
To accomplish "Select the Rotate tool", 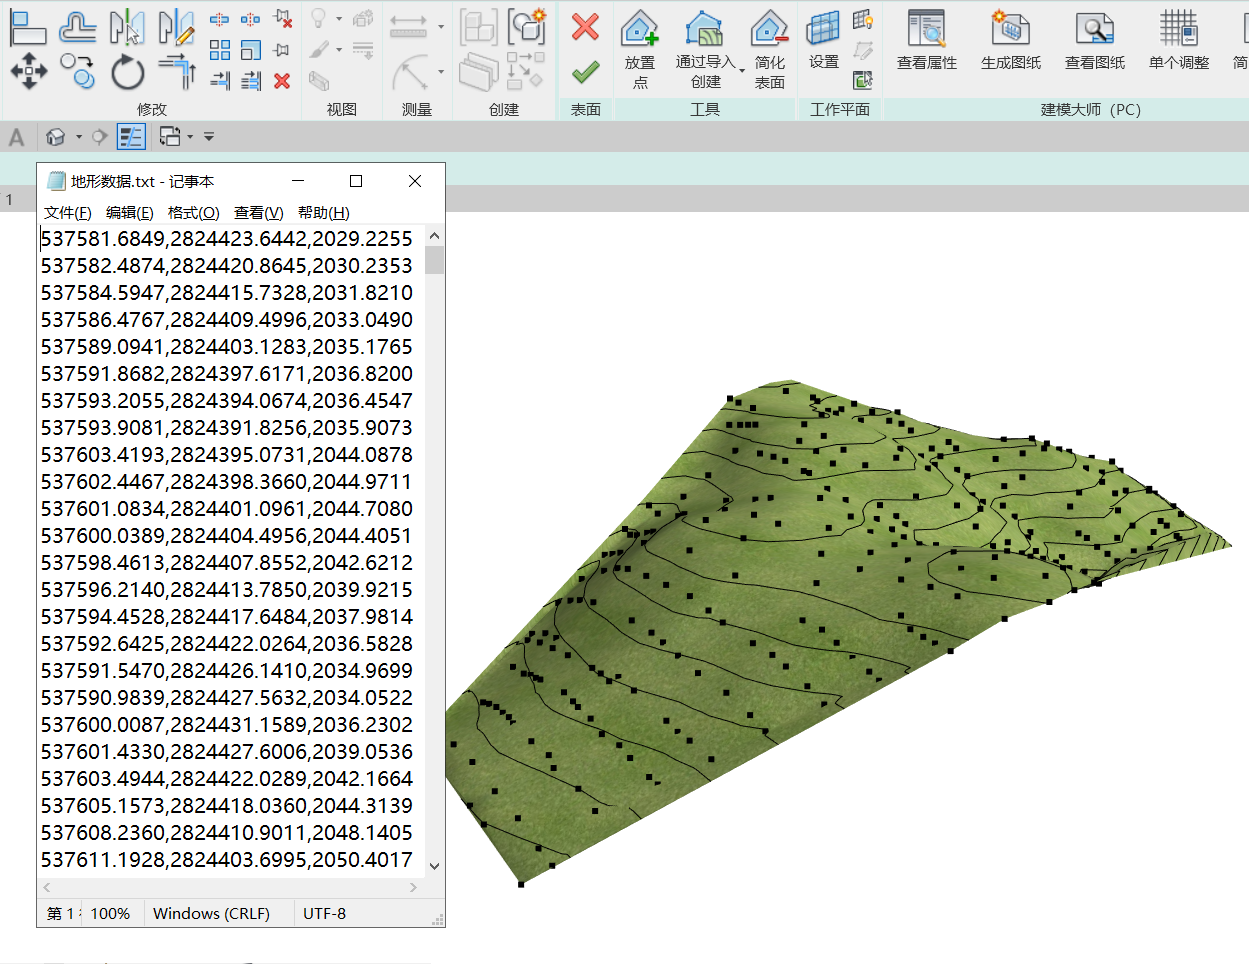I will (x=127, y=72).
